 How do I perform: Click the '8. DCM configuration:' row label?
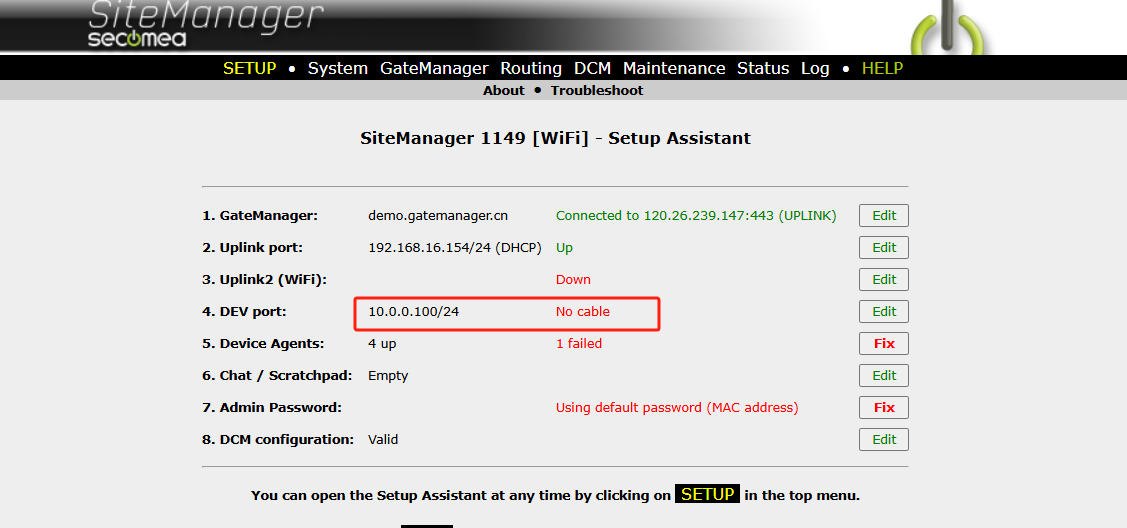tap(278, 440)
